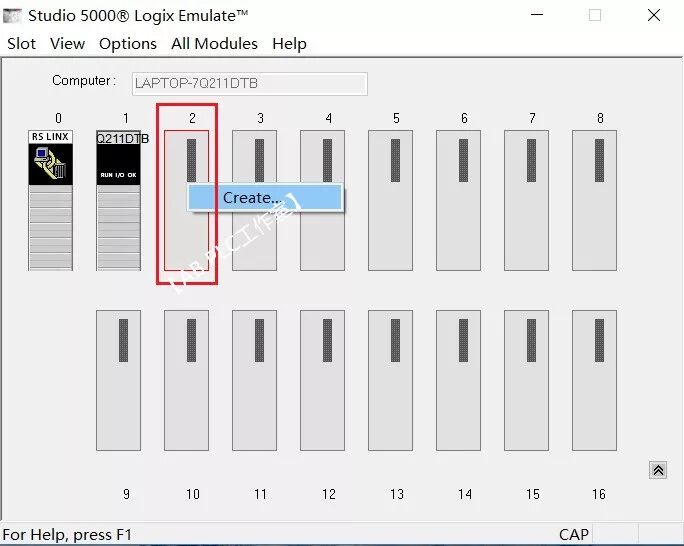Click the disabled maximize window button

tap(595, 15)
